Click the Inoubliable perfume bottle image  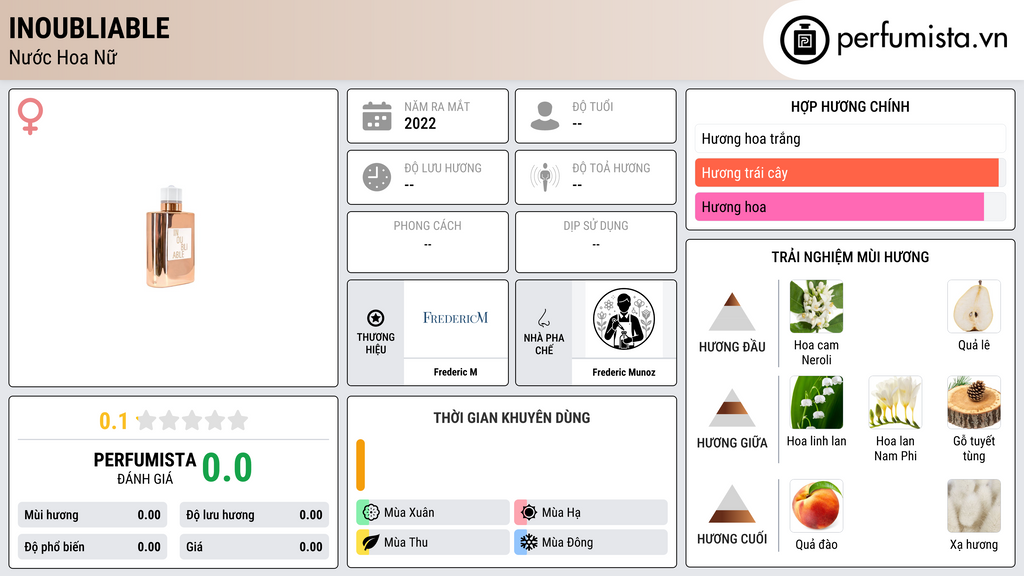click(170, 237)
